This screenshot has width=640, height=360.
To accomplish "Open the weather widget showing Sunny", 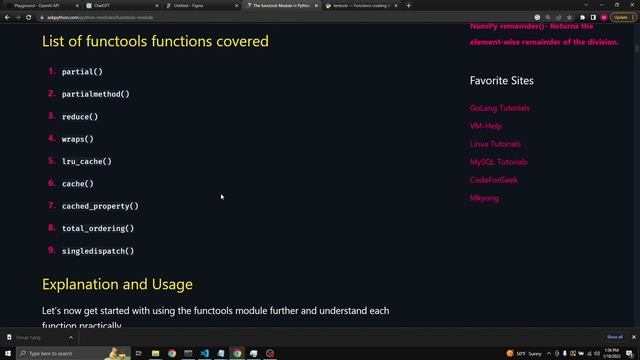I will coord(524,353).
